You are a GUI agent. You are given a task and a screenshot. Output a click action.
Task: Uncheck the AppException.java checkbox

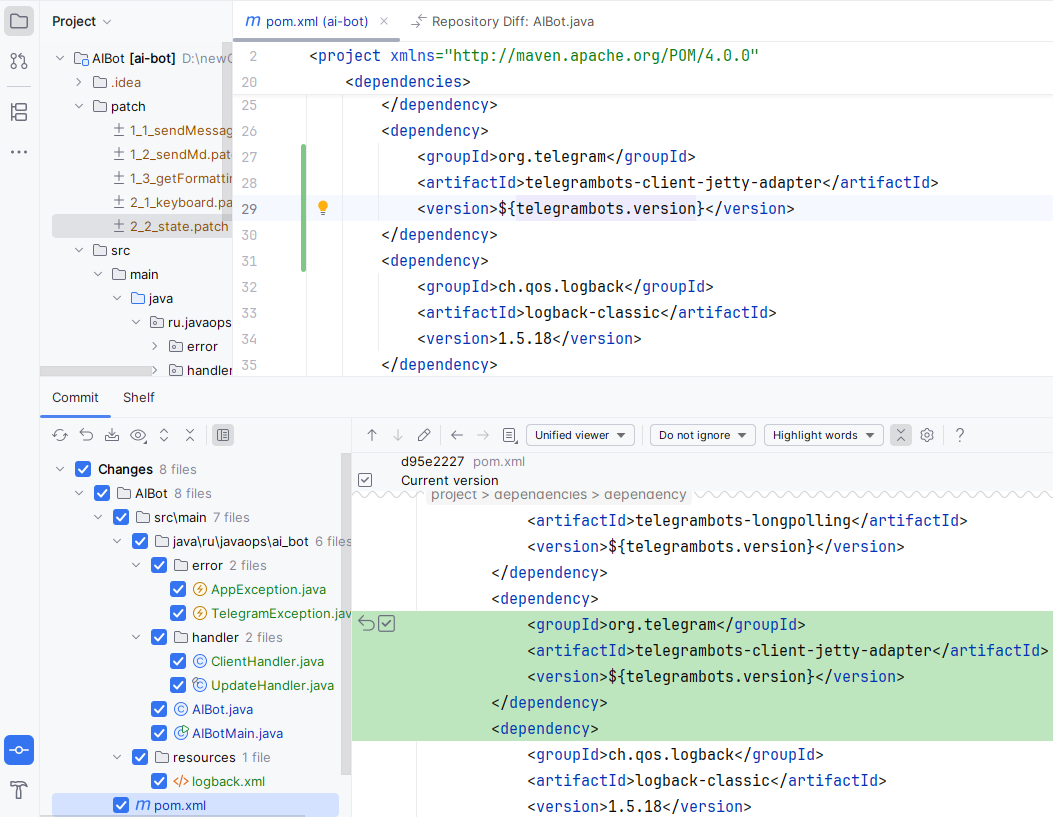click(x=178, y=589)
